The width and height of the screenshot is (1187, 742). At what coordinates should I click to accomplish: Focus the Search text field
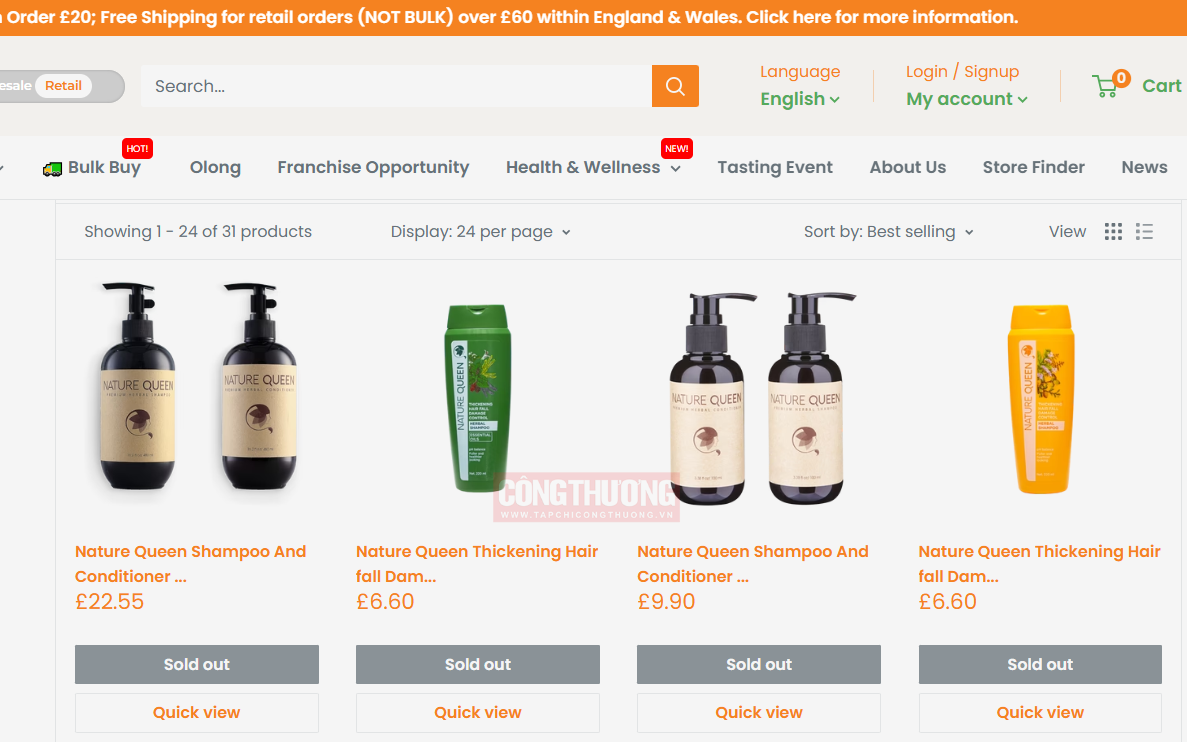tap(396, 86)
